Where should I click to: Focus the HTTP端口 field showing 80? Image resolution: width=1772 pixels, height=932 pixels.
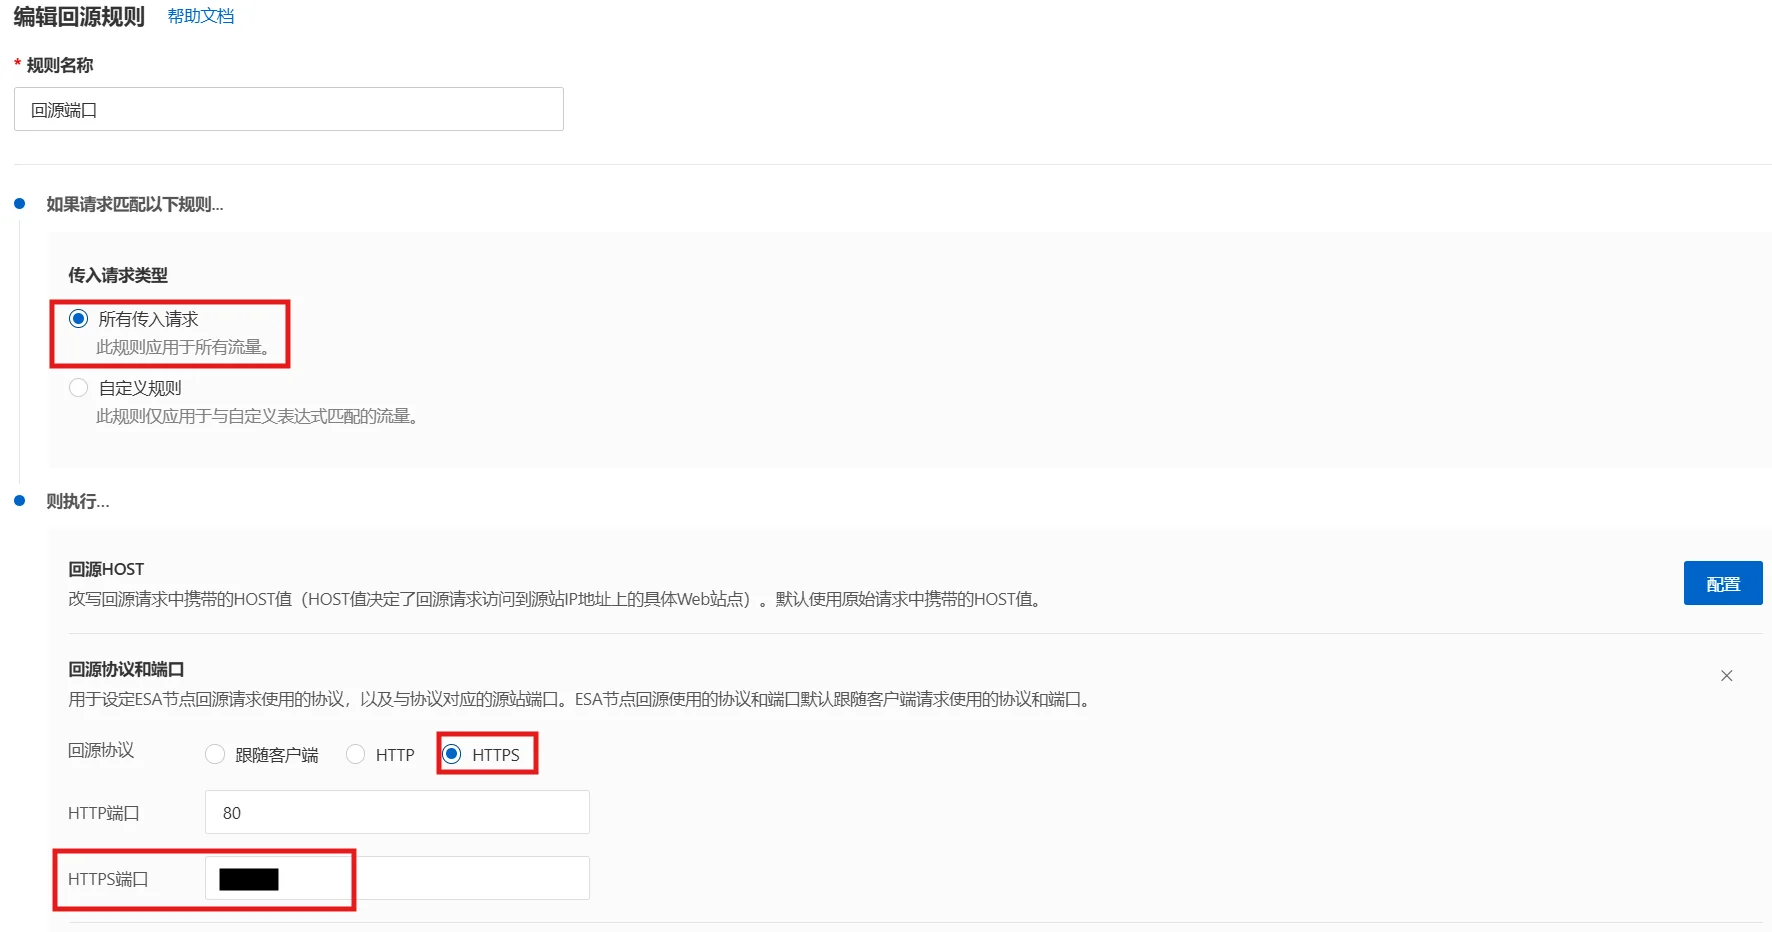coord(397,813)
